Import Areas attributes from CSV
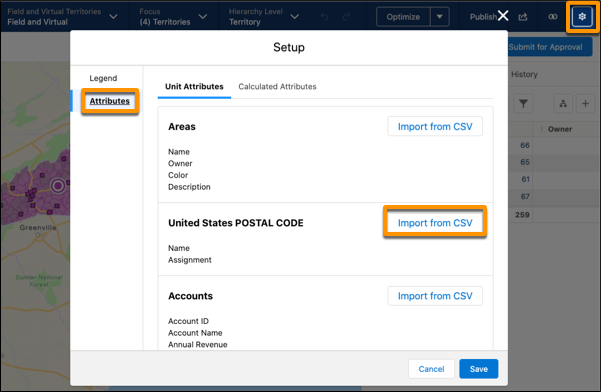Image resolution: width=601 pixels, height=392 pixels. [435, 126]
